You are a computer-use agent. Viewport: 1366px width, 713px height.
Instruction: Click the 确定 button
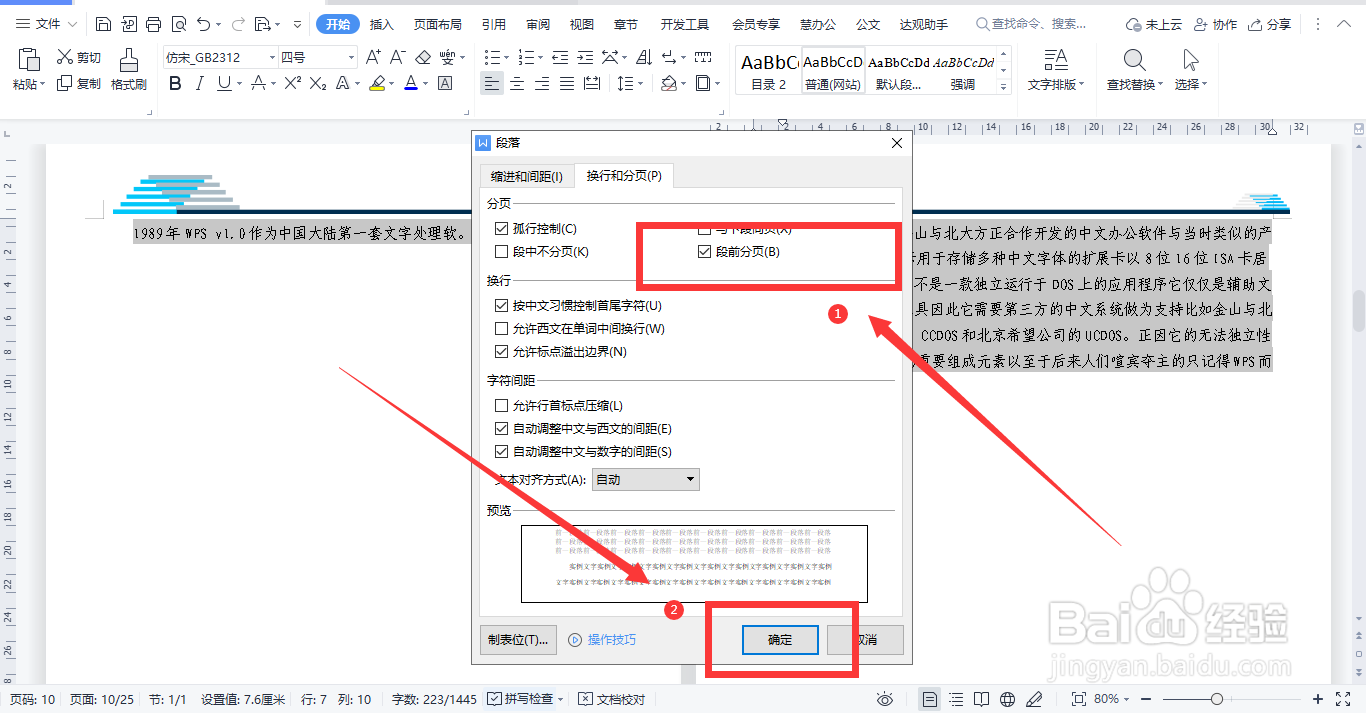[780, 640]
